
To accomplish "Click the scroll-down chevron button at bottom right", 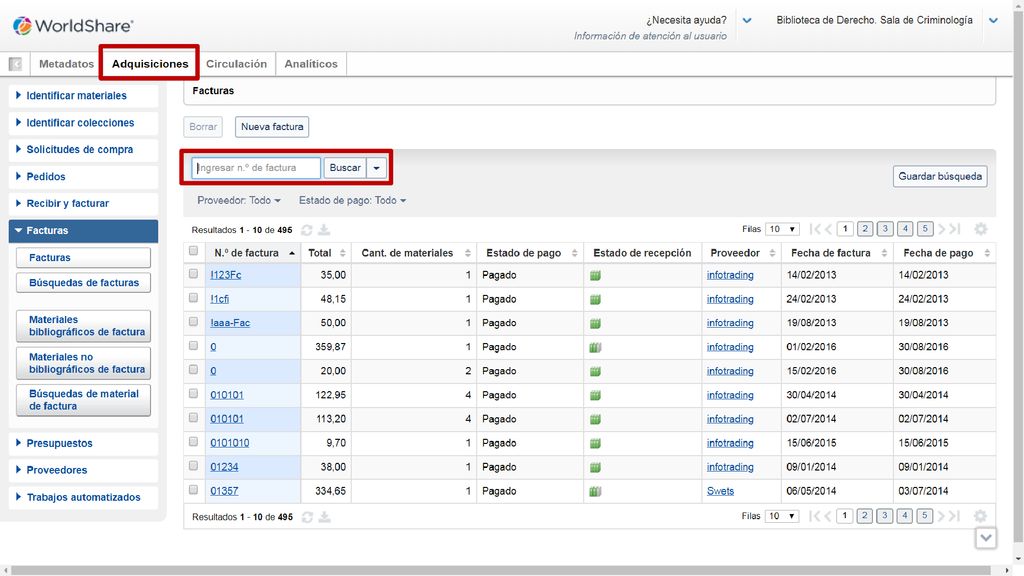I will [x=985, y=538].
